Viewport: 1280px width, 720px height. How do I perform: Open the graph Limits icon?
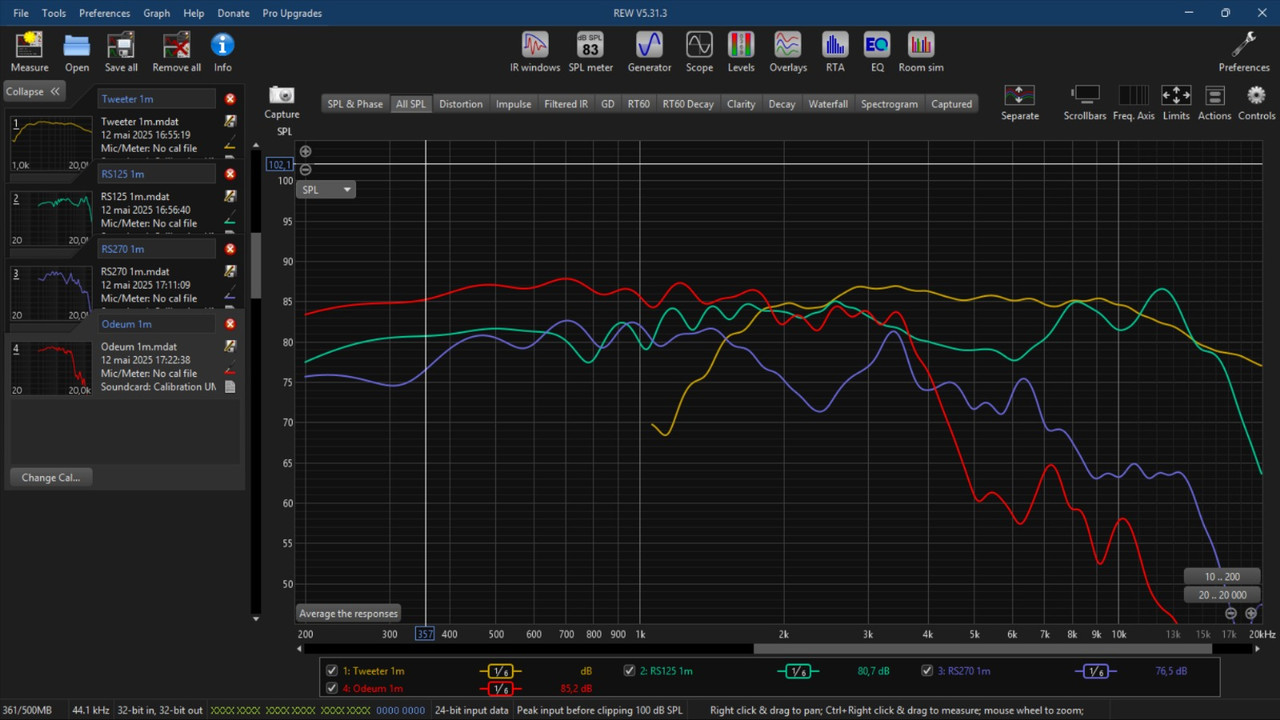tap(1176, 95)
